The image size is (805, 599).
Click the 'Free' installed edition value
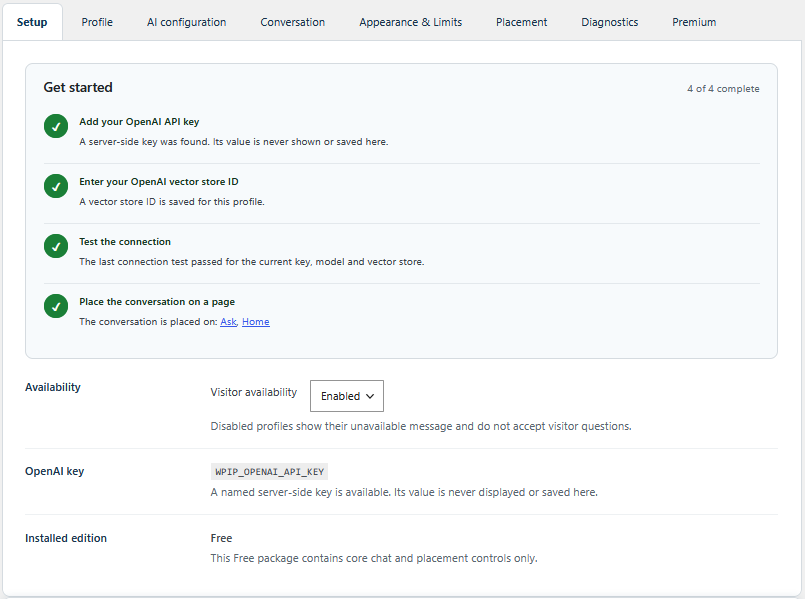click(x=221, y=538)
